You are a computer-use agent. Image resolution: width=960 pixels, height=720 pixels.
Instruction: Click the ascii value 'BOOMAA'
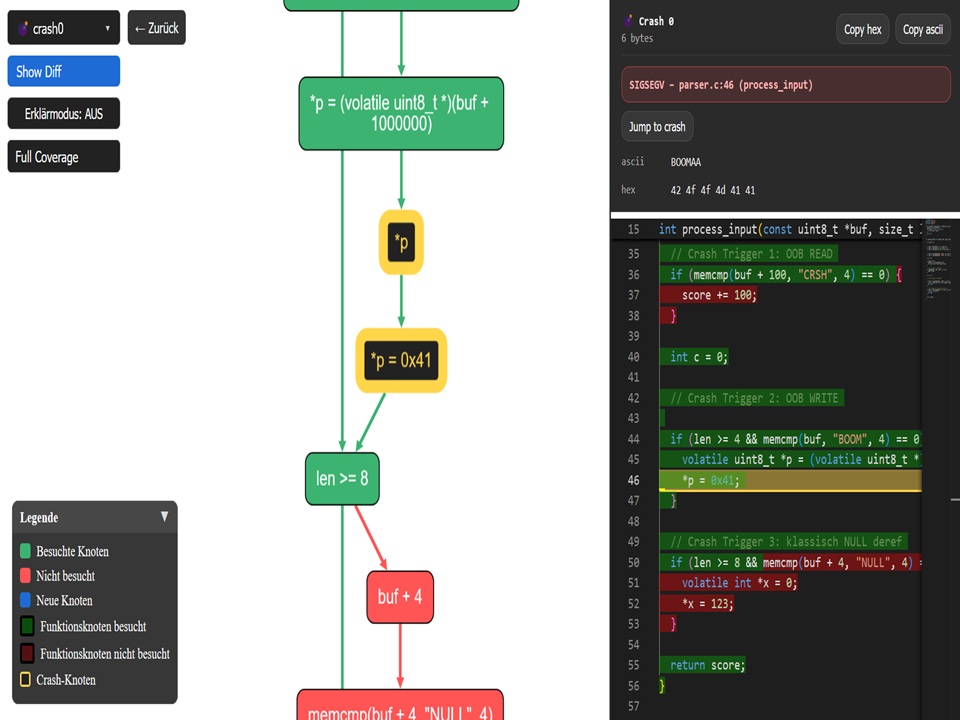(x=685, y=162)
